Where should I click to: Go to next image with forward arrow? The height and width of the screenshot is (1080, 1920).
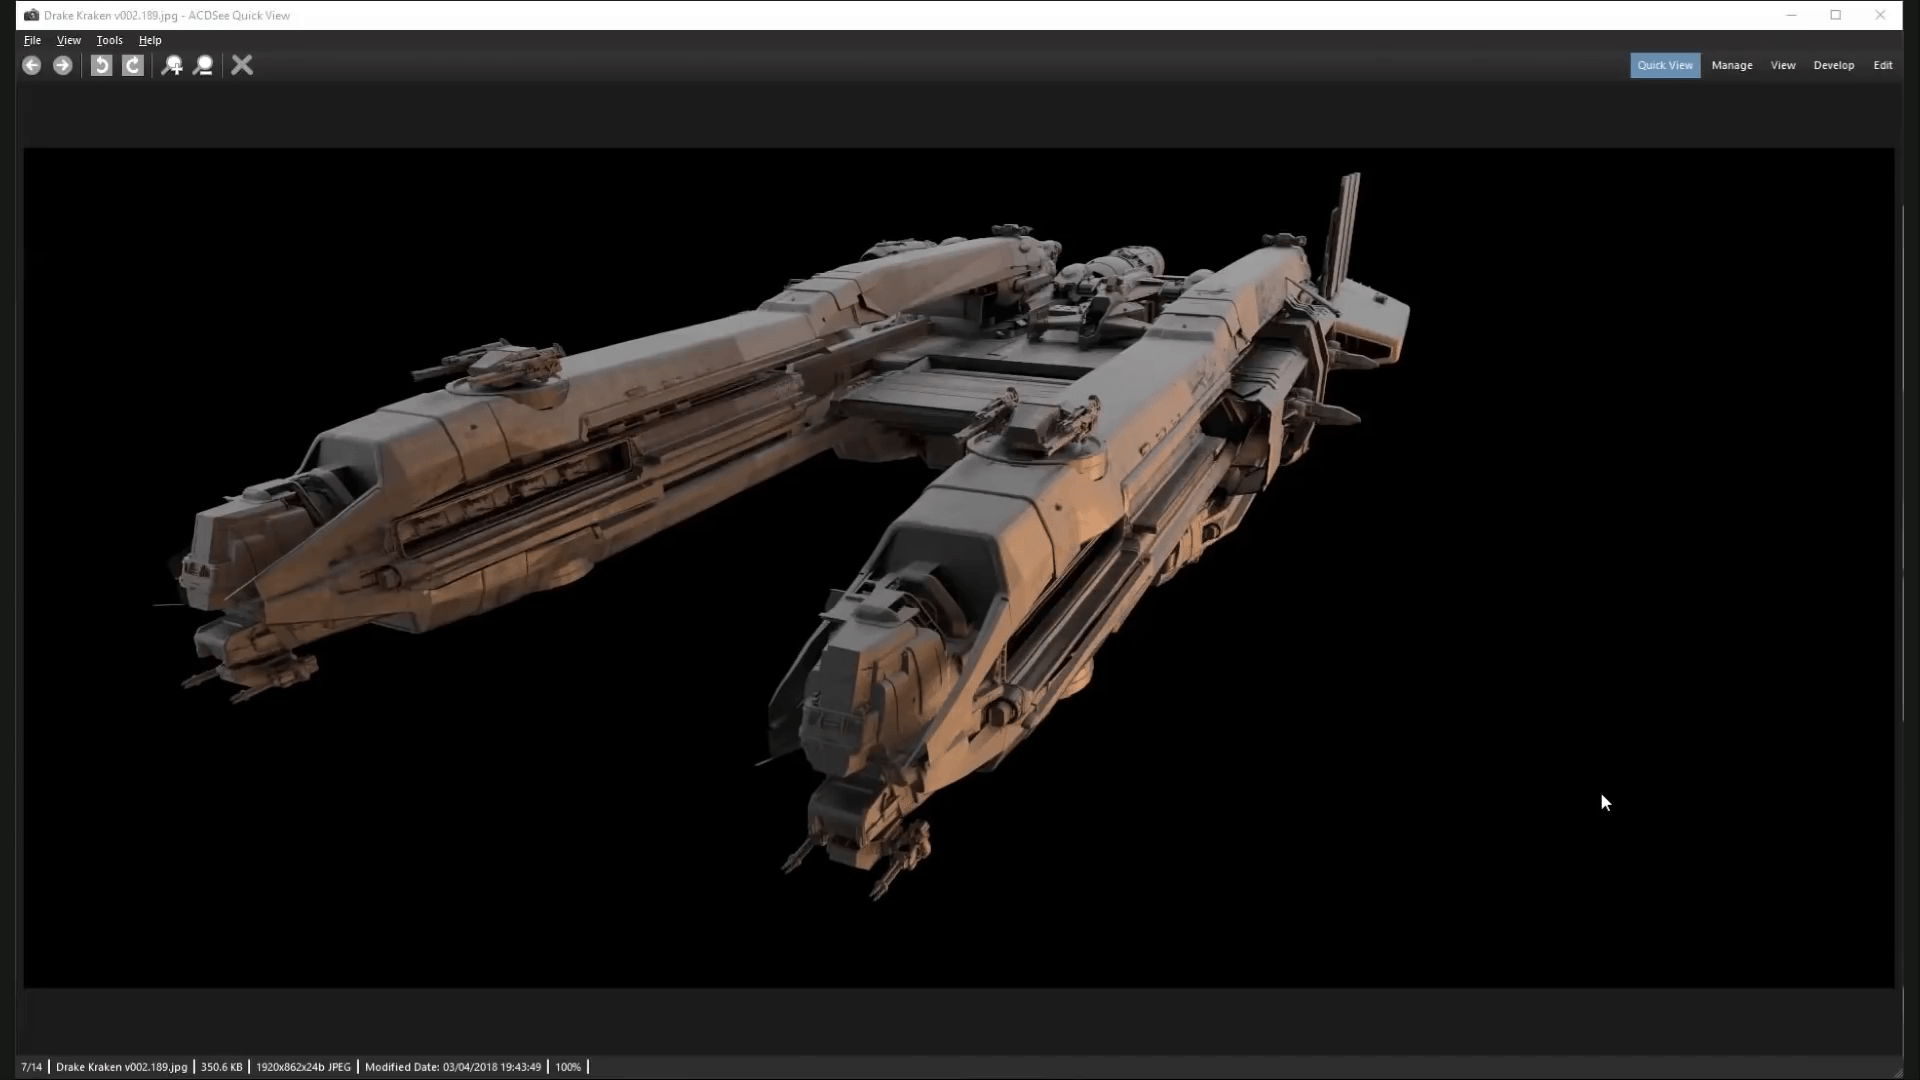[63, 65]
